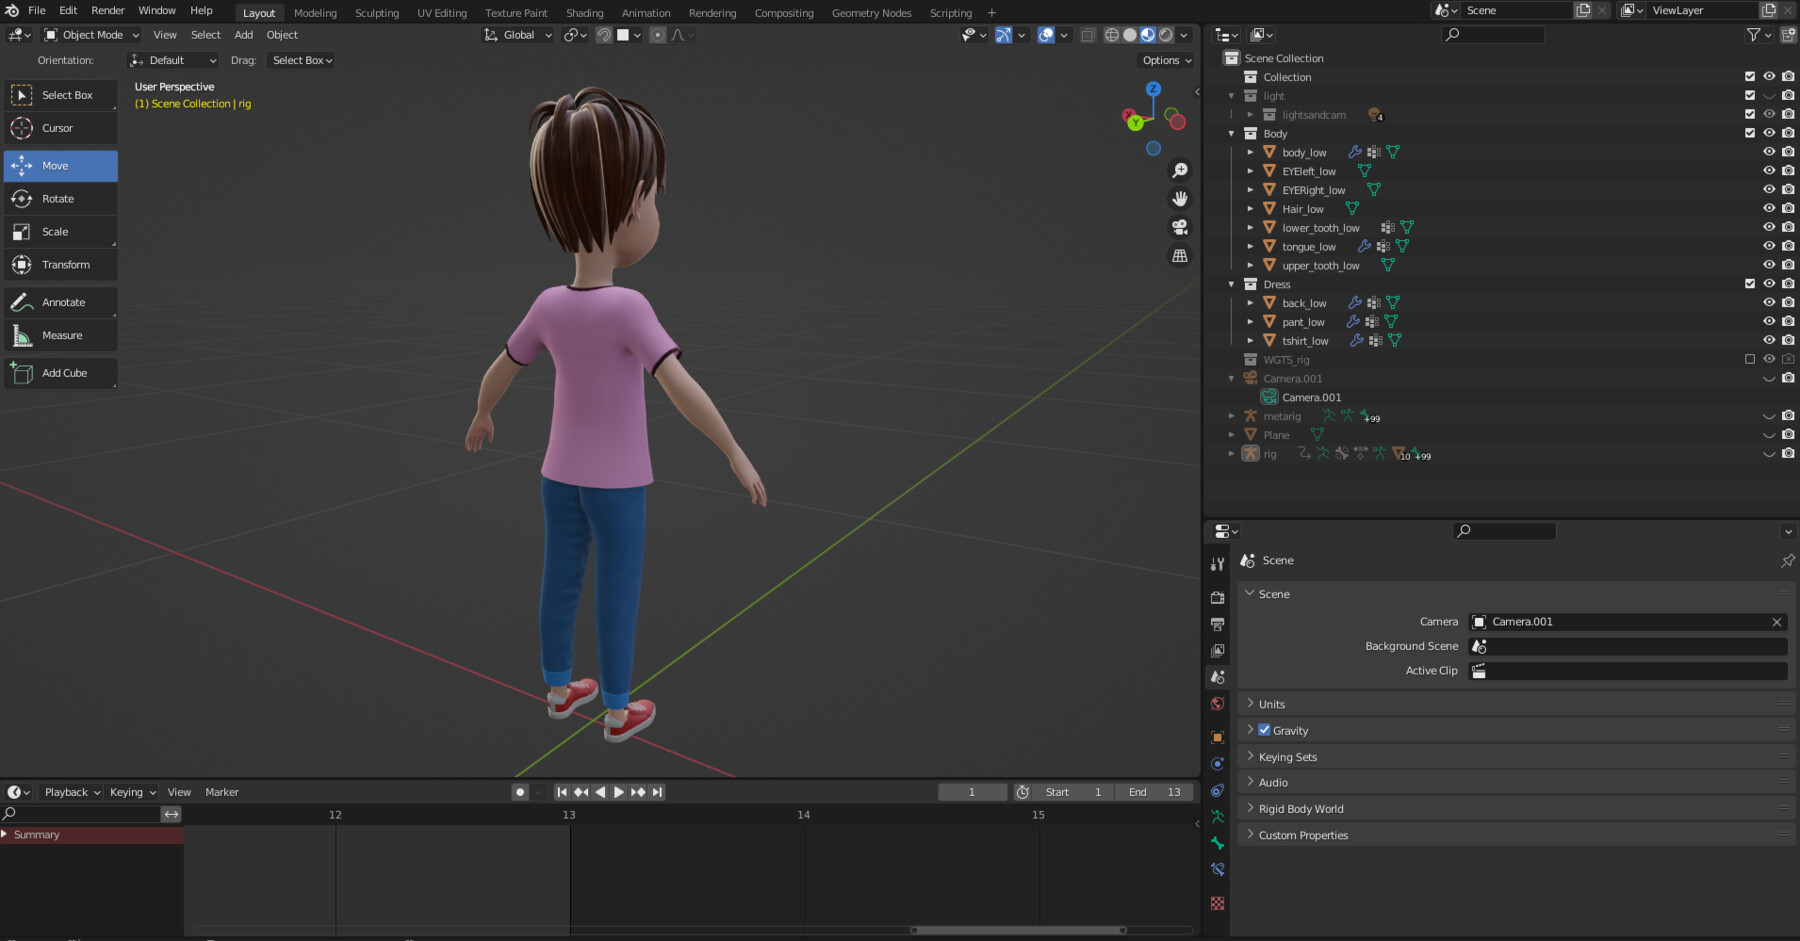Viewport: 1800px width, 941px height.
Task: Expand the body_low tree item
Action: coord(1250,152)
